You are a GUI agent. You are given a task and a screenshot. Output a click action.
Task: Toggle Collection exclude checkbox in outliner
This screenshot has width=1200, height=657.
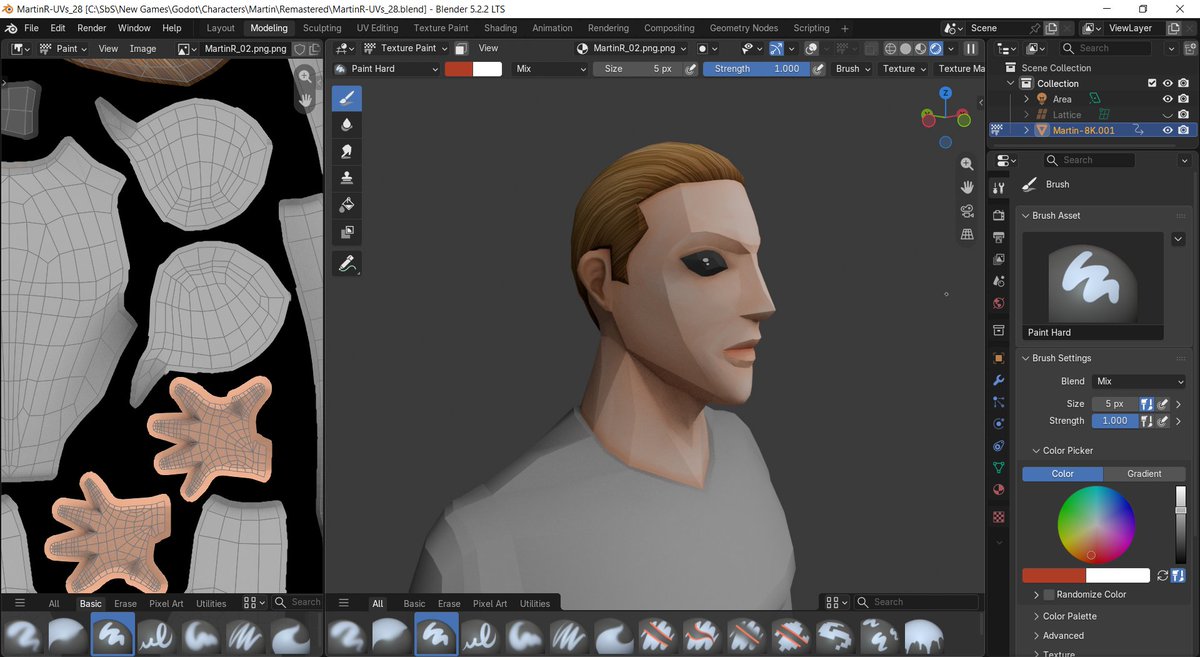1152,84
